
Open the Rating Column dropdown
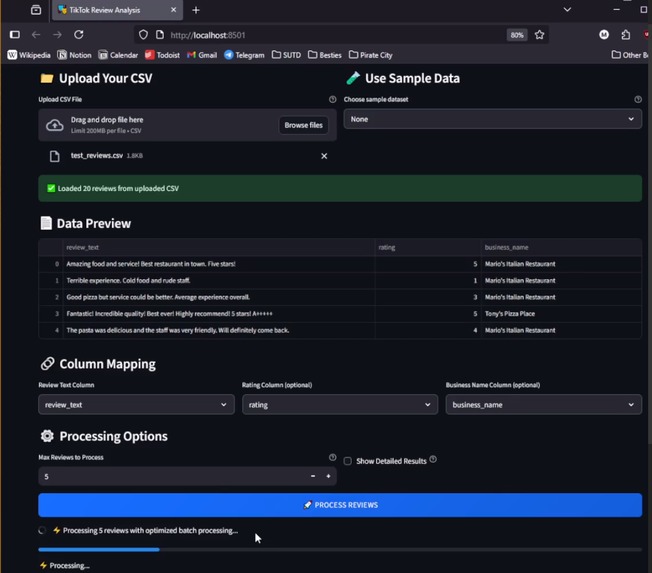(x=340, y=405)
